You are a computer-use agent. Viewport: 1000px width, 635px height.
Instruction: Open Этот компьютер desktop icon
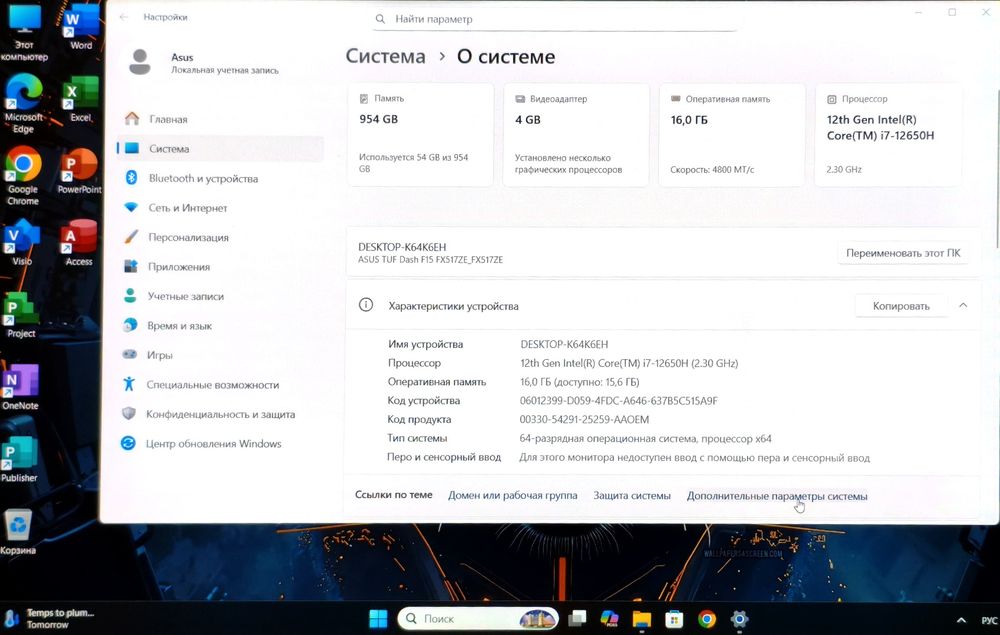[24, 32]
